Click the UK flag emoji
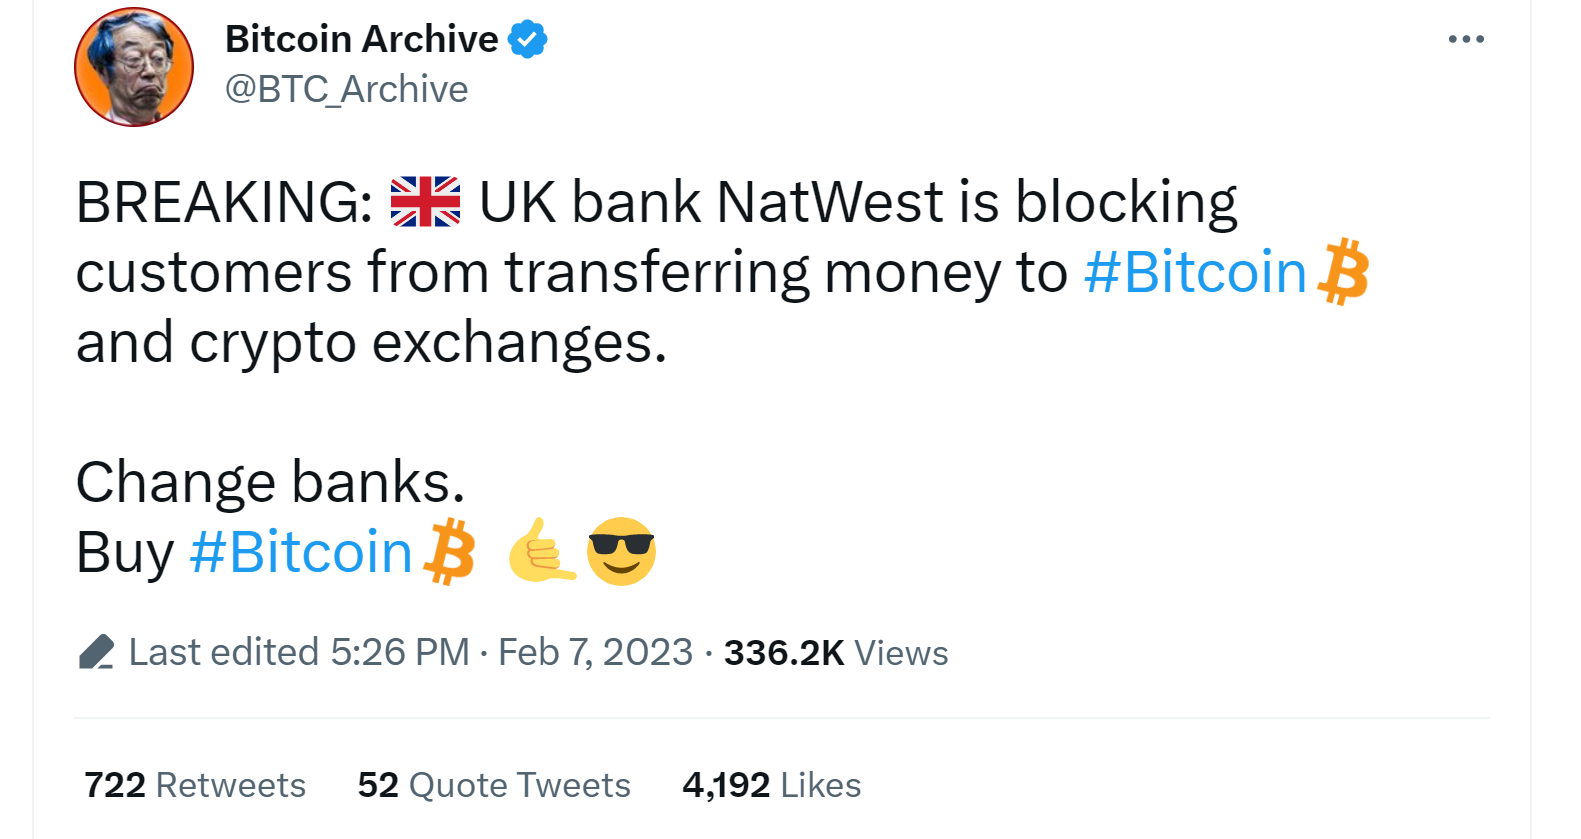The image size is (1581, 839). [x=425, y=202]
